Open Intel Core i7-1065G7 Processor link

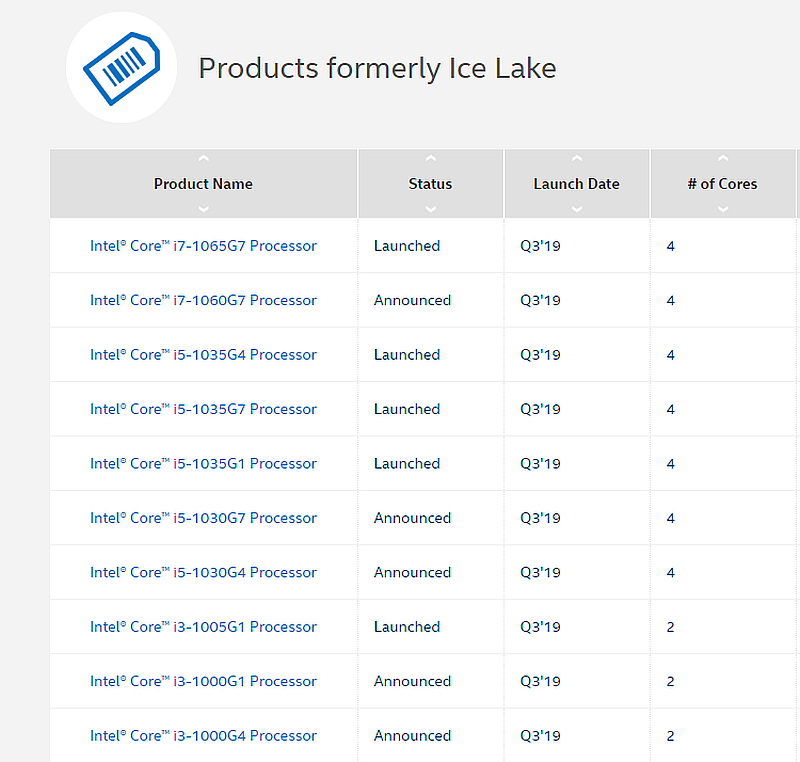point(203,246)
